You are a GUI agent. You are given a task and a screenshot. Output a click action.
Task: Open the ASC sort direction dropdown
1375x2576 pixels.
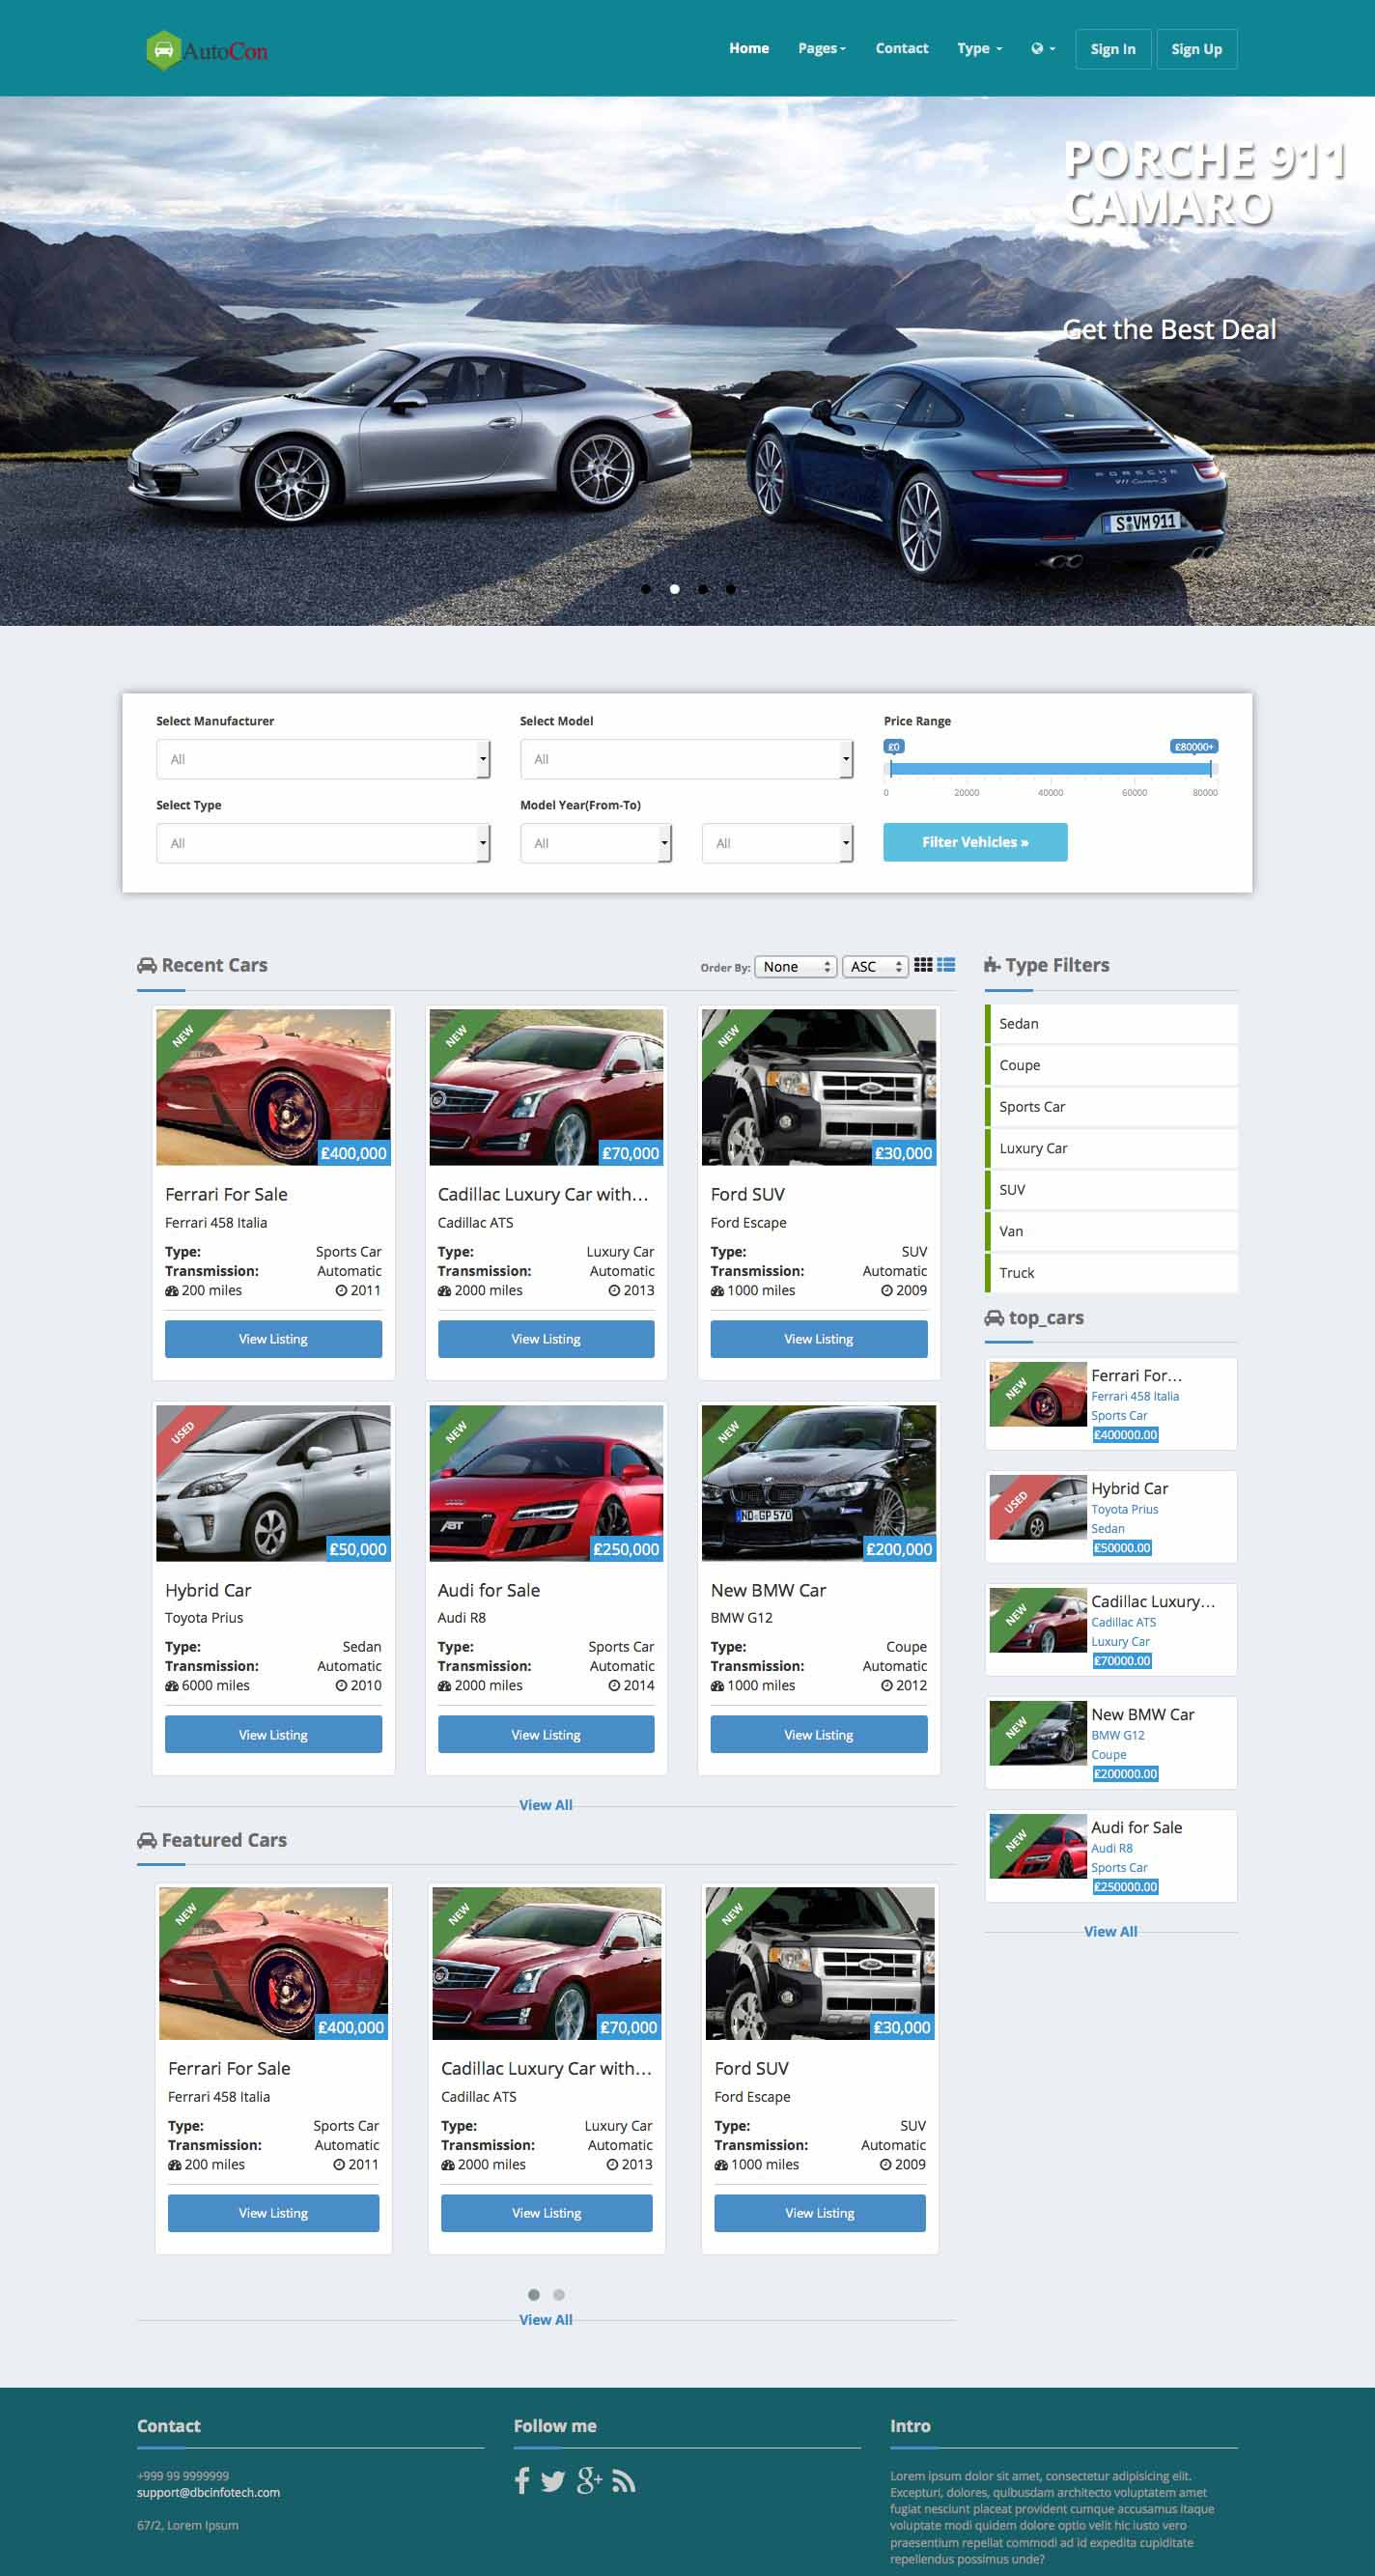coord(875,966)
